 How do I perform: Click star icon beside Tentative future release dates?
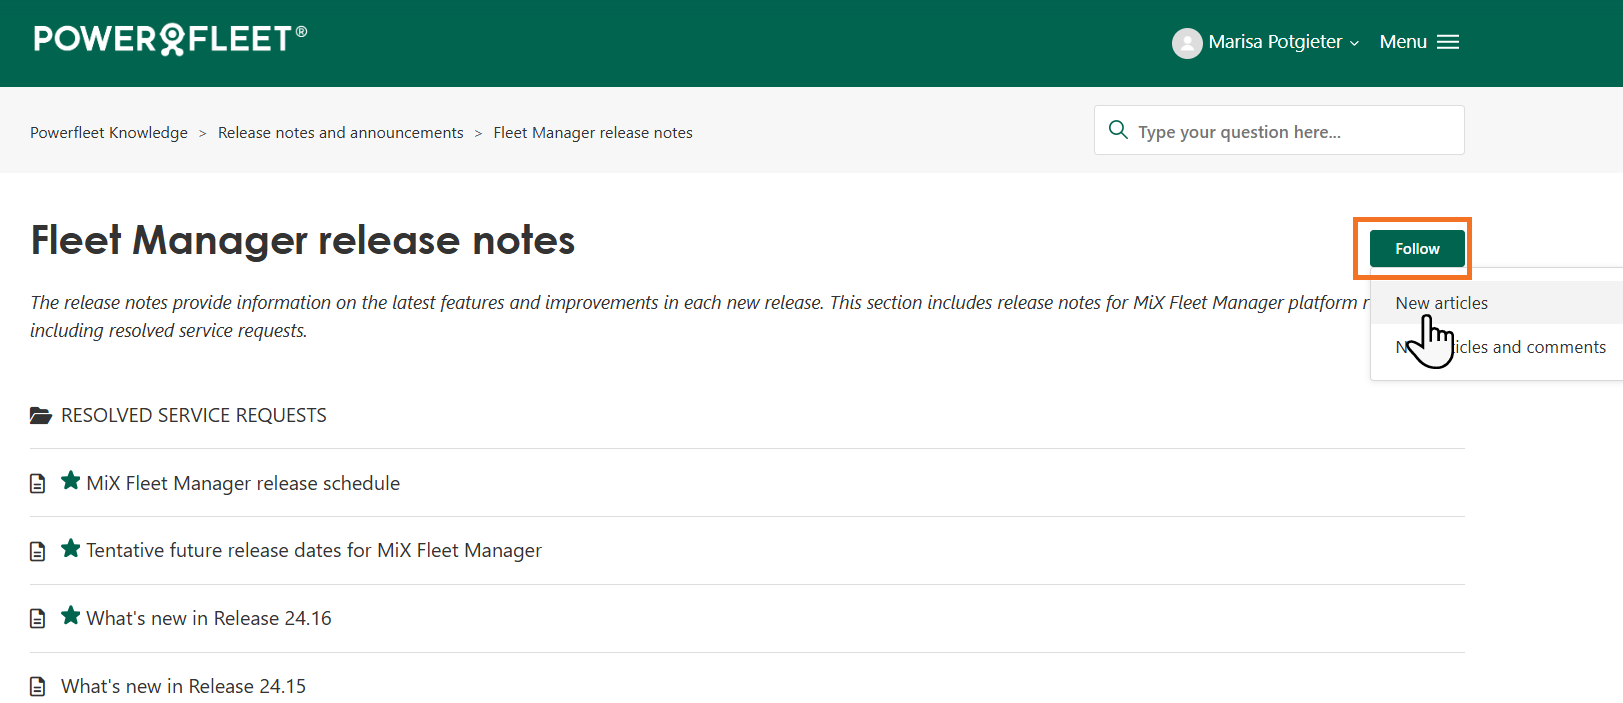coord(70,548)
